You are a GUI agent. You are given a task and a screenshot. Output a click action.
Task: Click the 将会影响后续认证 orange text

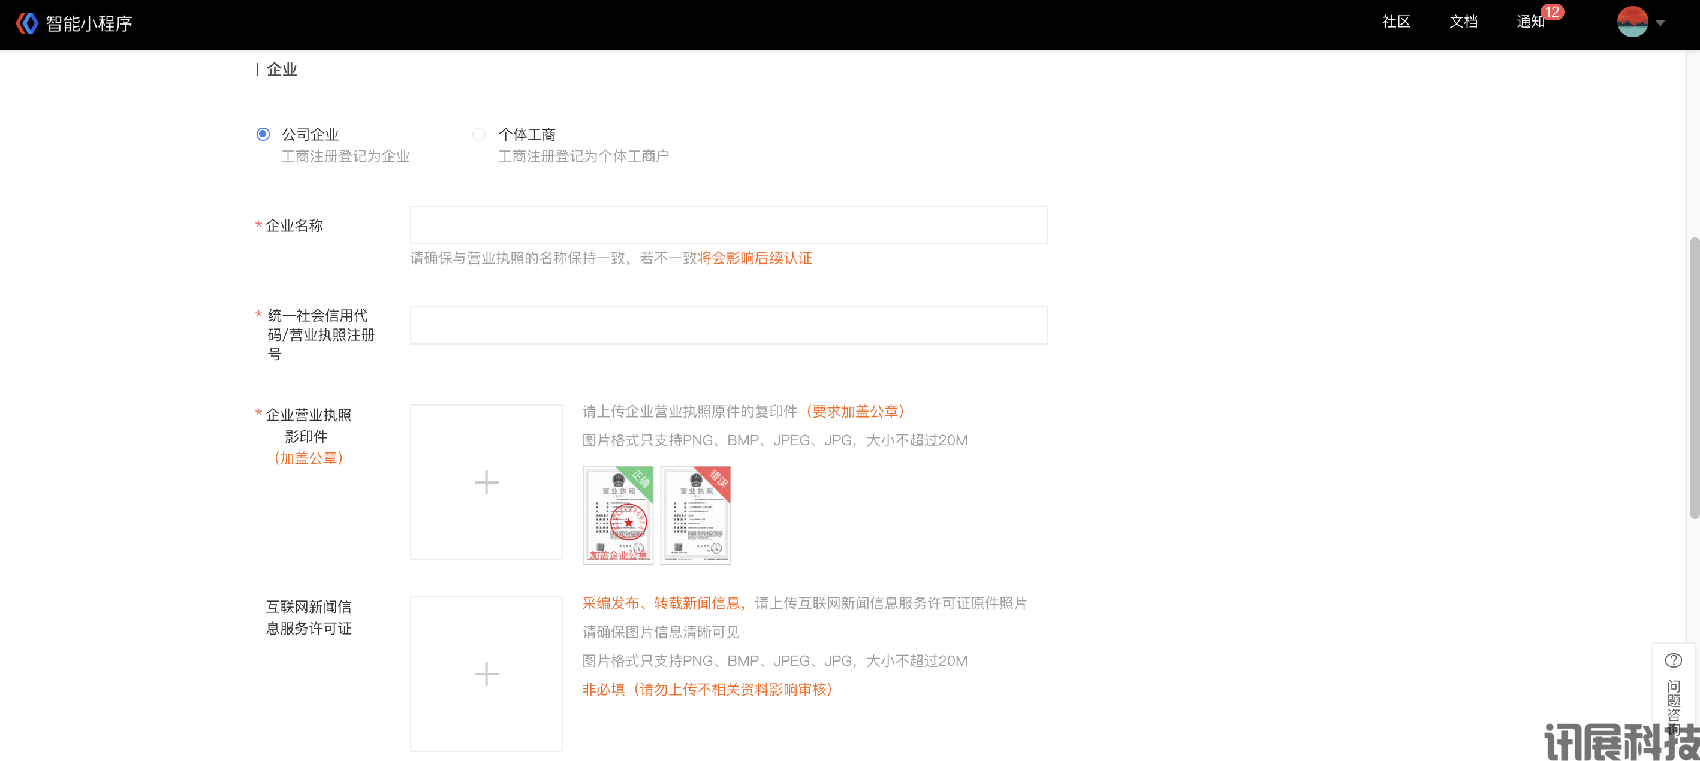coord(755,258)
